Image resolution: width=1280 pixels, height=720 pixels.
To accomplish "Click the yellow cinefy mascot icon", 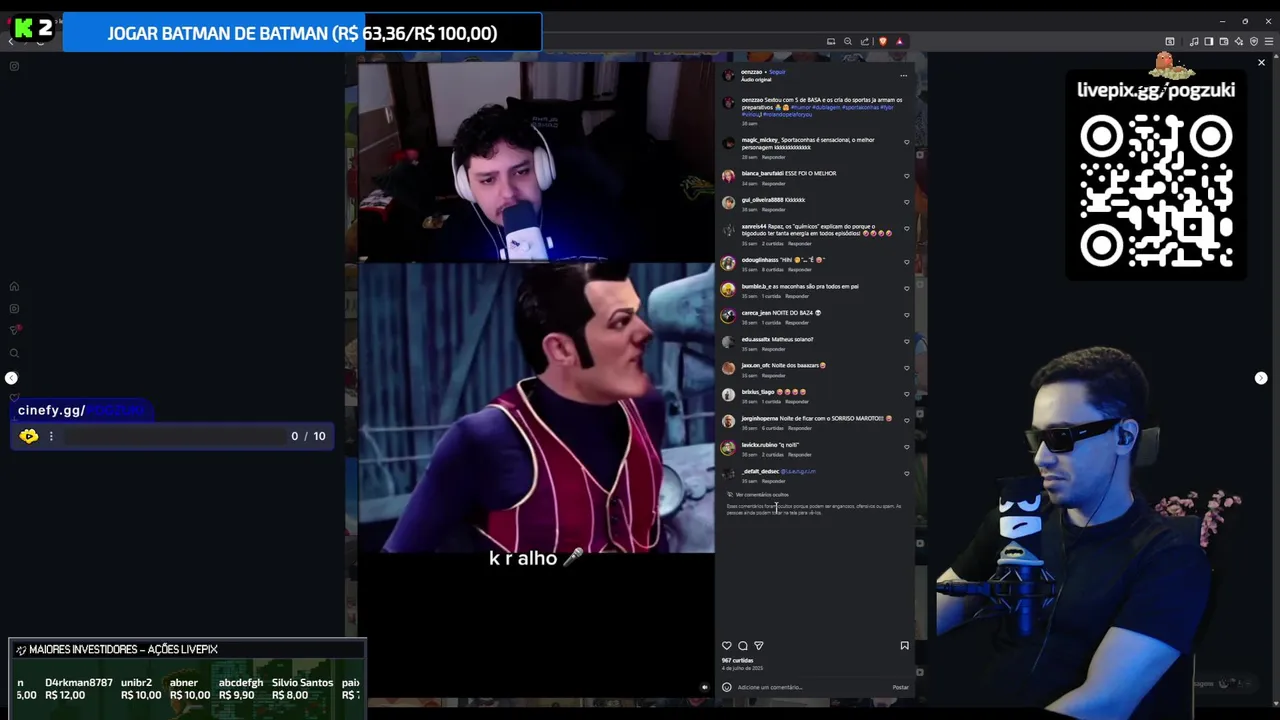I will coord(28,436).
